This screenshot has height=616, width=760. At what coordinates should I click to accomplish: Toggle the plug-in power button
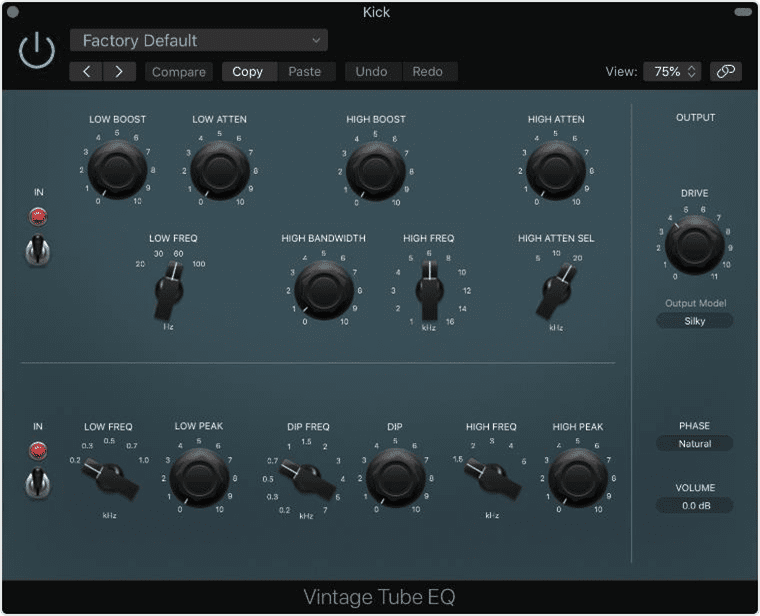(x=37, y=50)
